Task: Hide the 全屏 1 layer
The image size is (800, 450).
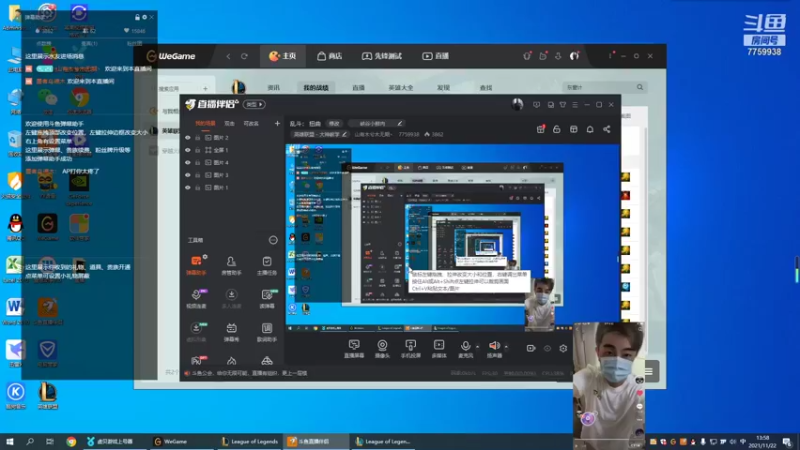Action: click(x=188, y=150)
